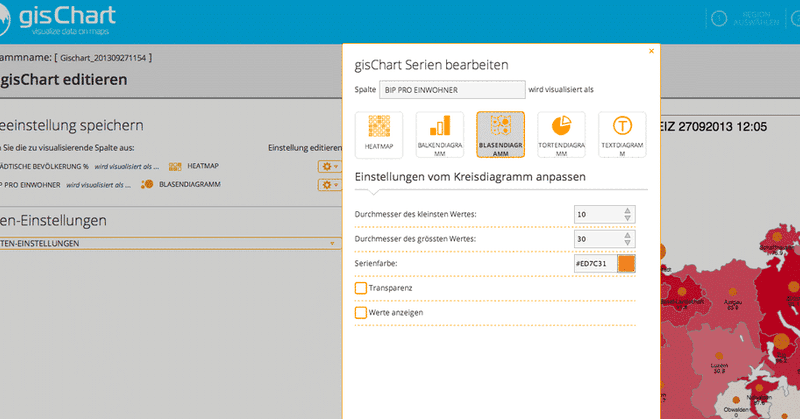This screenshot has width=800, height=419.
Task: Click the gisChart logo
Action: [59, 19]
